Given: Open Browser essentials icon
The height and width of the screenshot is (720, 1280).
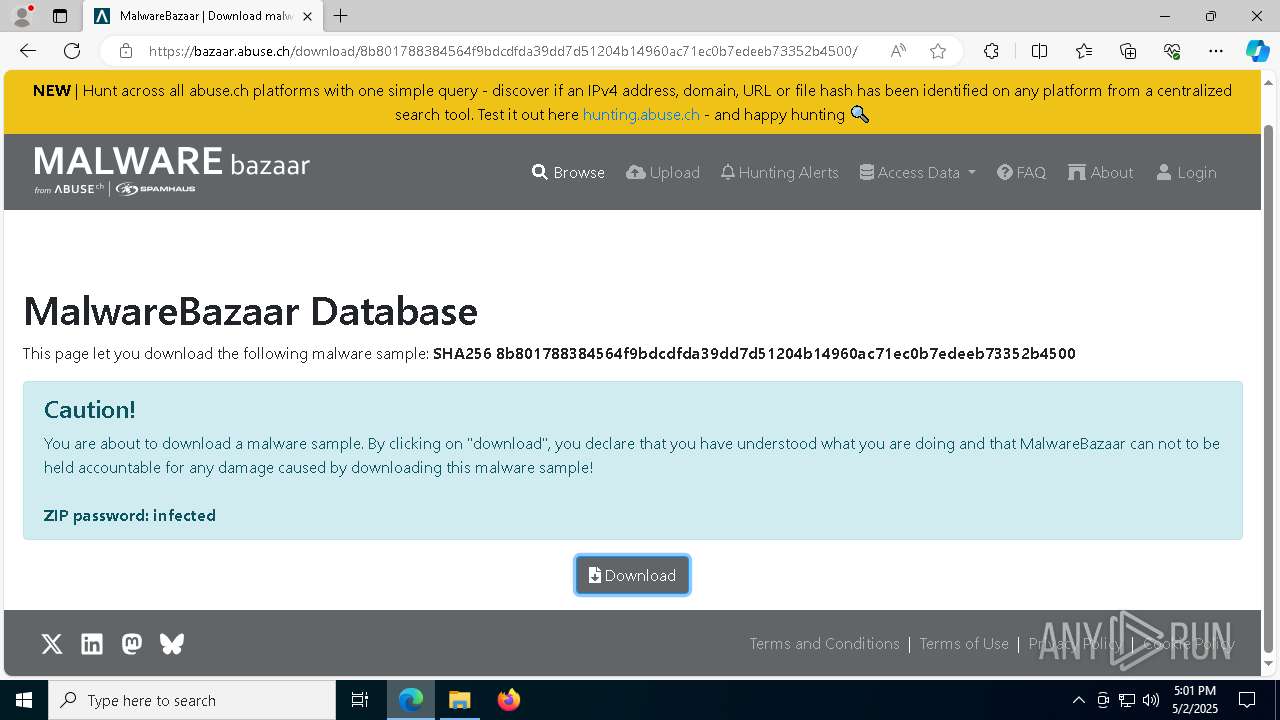Looking at the screenshot, I should coord(1172,51).
